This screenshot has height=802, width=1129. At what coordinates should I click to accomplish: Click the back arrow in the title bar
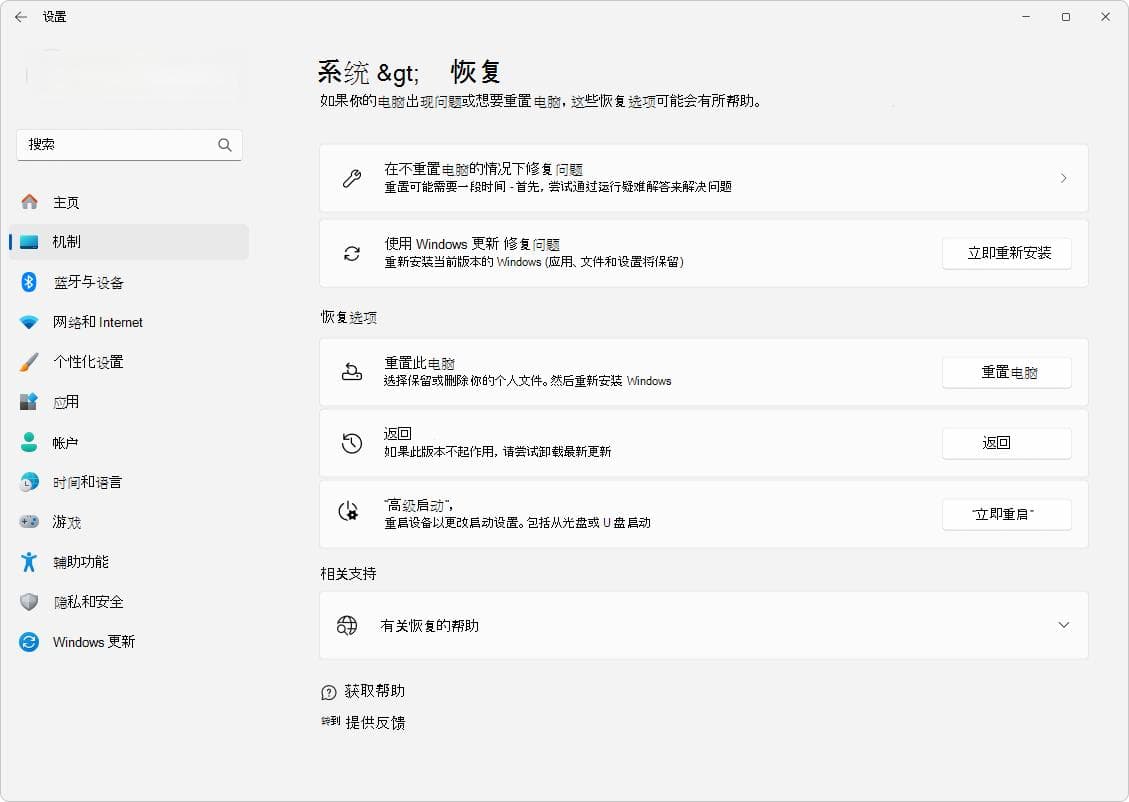point(21,17)
